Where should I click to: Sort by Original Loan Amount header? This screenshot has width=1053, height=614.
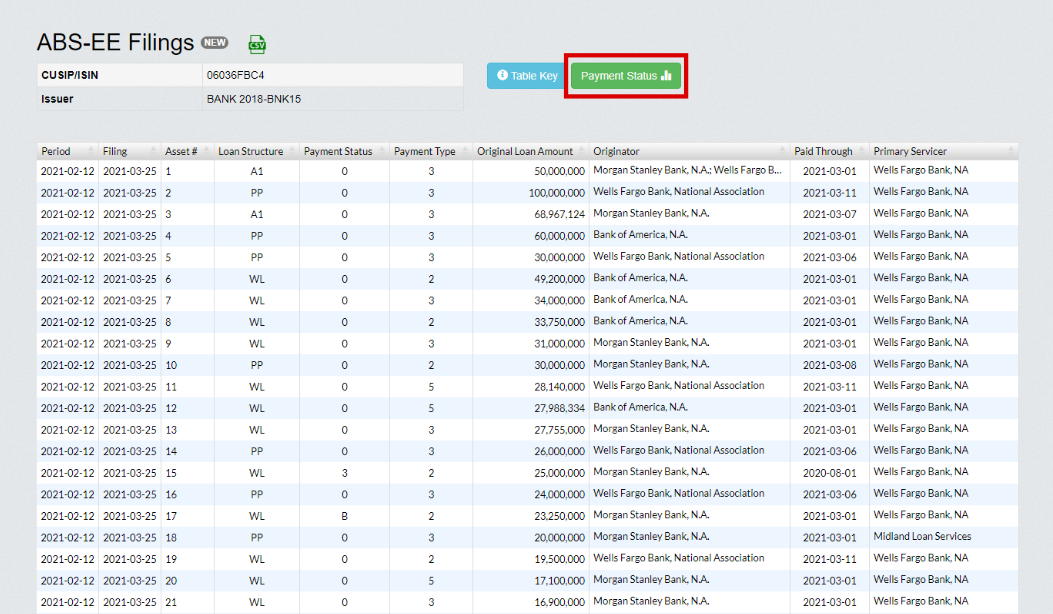coord(525,151)
